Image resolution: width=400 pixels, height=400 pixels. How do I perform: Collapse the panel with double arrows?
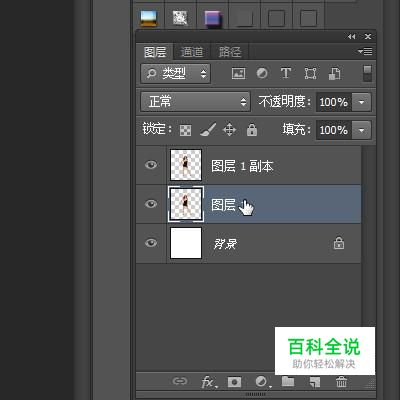351,37
